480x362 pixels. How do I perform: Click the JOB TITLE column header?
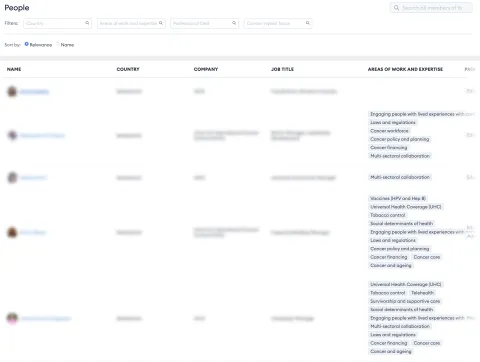click(282, 69)
